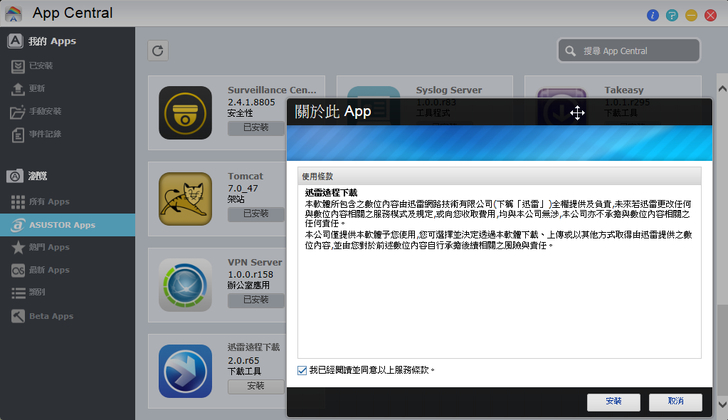Click the move icon on dialog title bar

[x=577, y=112]
